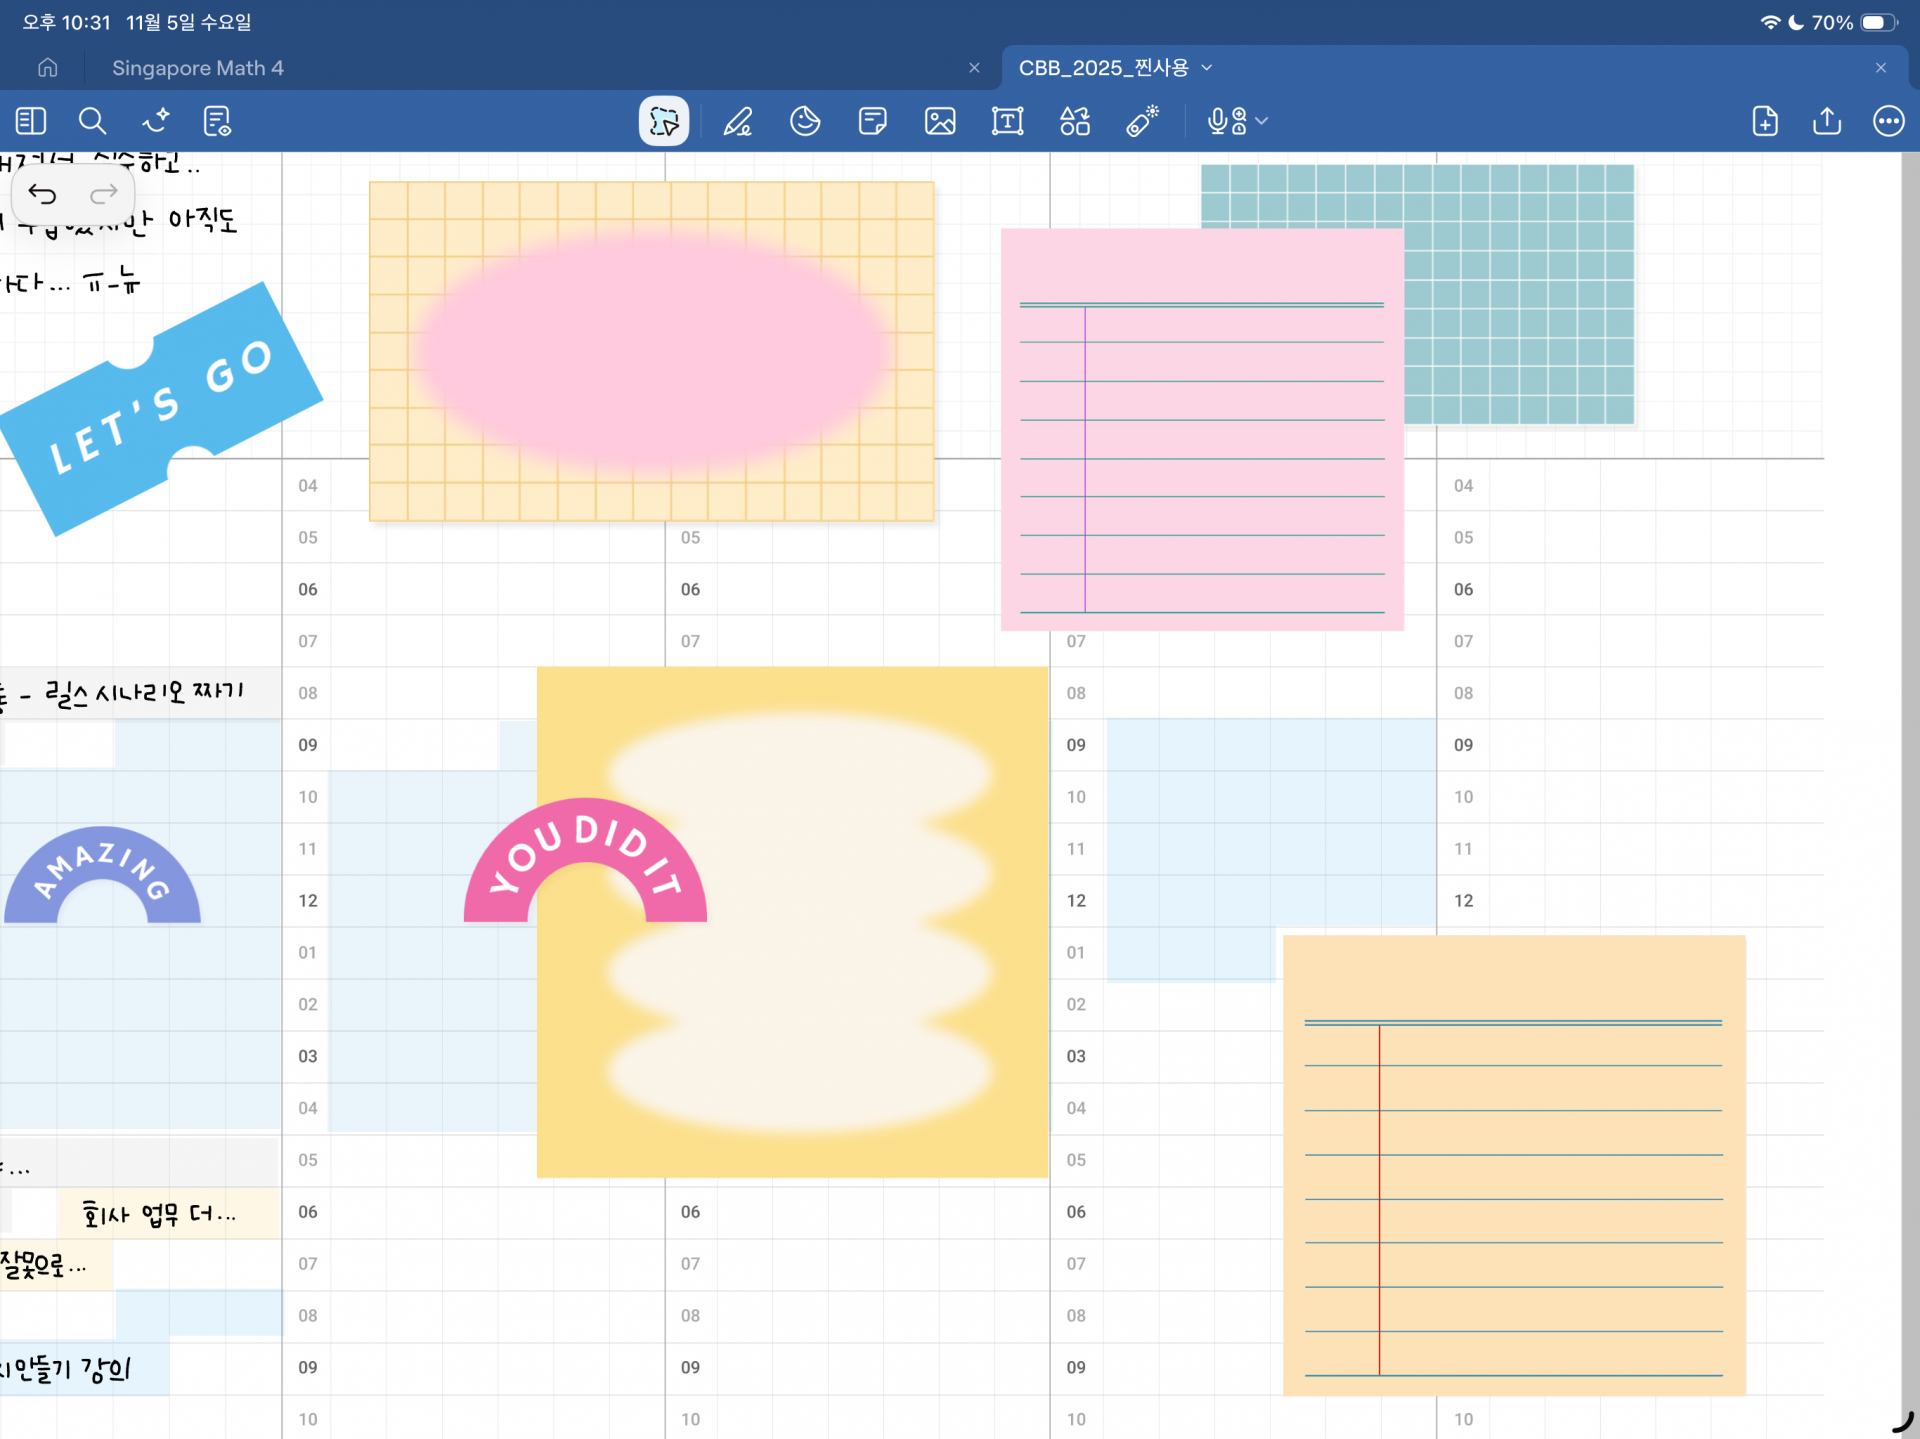Activate the laser pointer tool

(1142, 121)
